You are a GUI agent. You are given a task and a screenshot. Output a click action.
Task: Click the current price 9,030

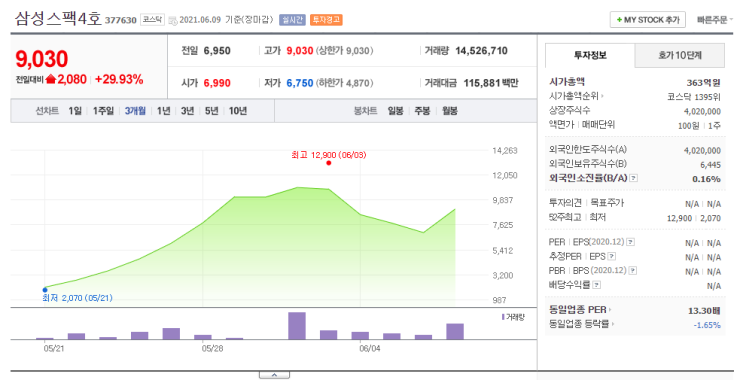42,59
